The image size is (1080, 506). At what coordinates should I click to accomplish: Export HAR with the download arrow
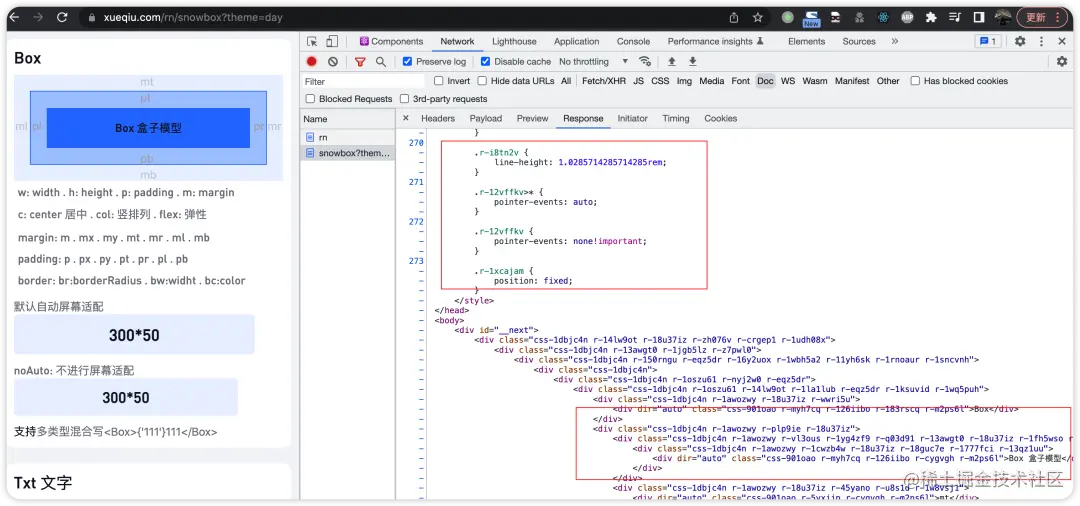tap(692, 61)
